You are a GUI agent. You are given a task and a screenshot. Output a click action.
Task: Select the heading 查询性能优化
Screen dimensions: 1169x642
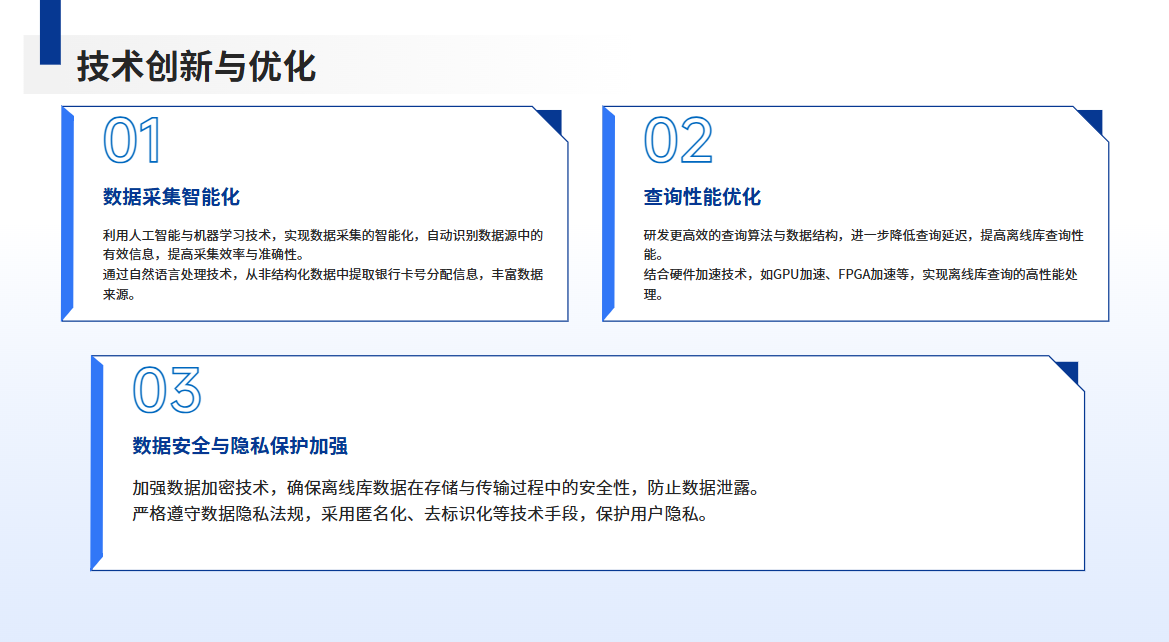click(702, 197)
